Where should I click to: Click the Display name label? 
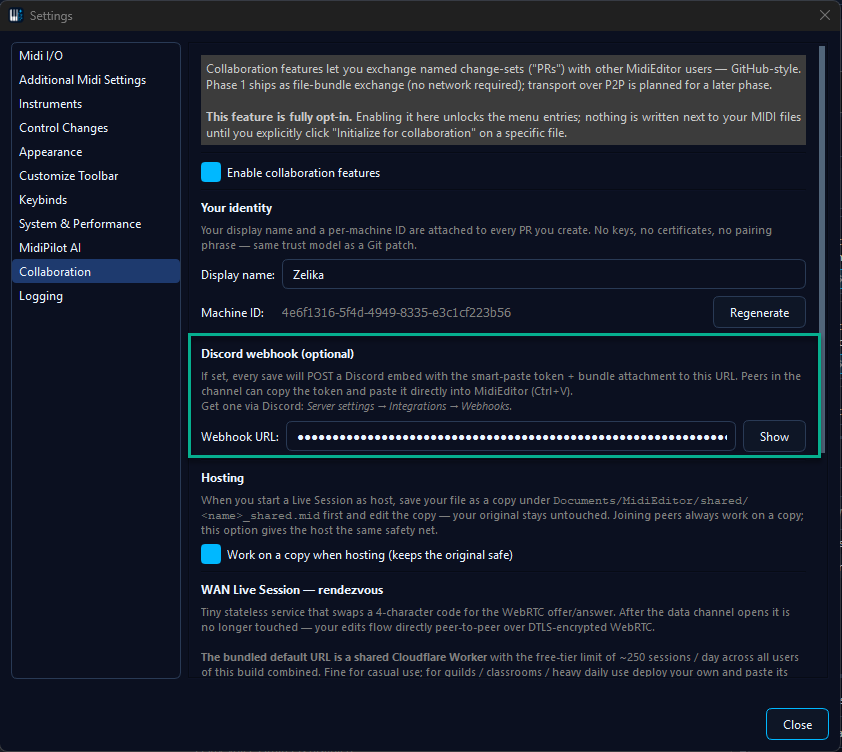pos(238,274)
